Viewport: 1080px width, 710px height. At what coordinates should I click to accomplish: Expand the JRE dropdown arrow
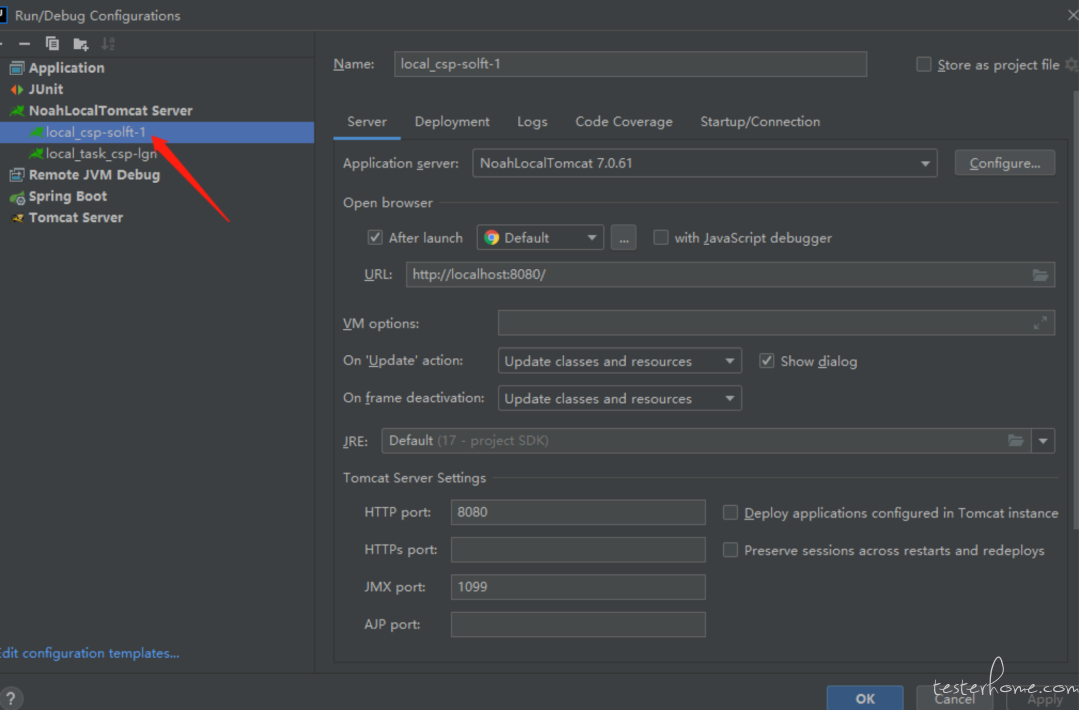[1043, 441]
